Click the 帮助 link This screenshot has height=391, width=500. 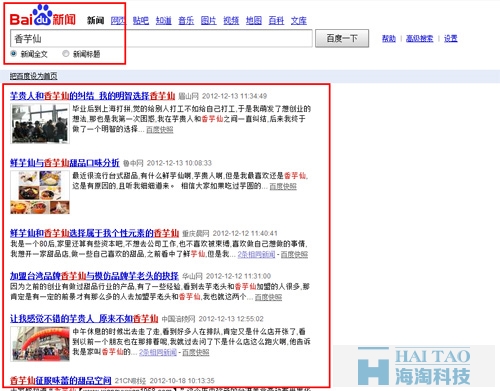(389, 39)
